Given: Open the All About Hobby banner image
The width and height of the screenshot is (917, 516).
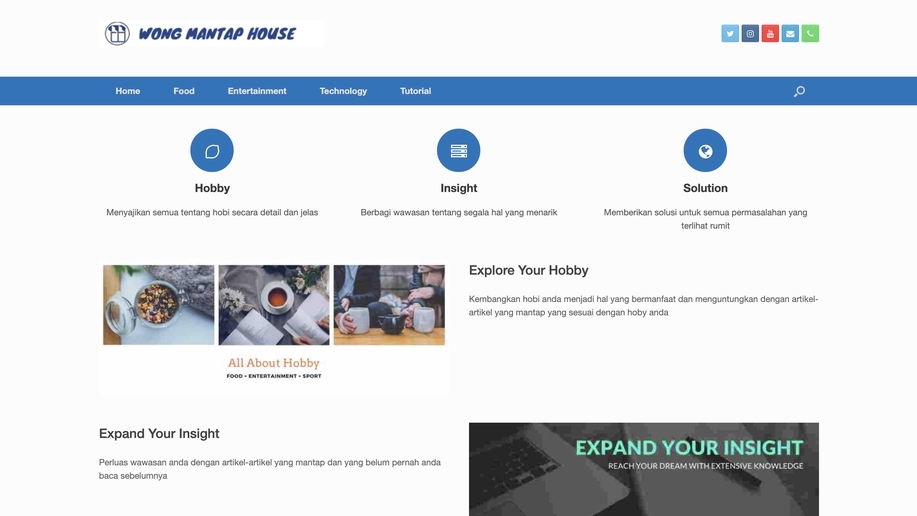Looking at the screenshot, I should point(274,328).
